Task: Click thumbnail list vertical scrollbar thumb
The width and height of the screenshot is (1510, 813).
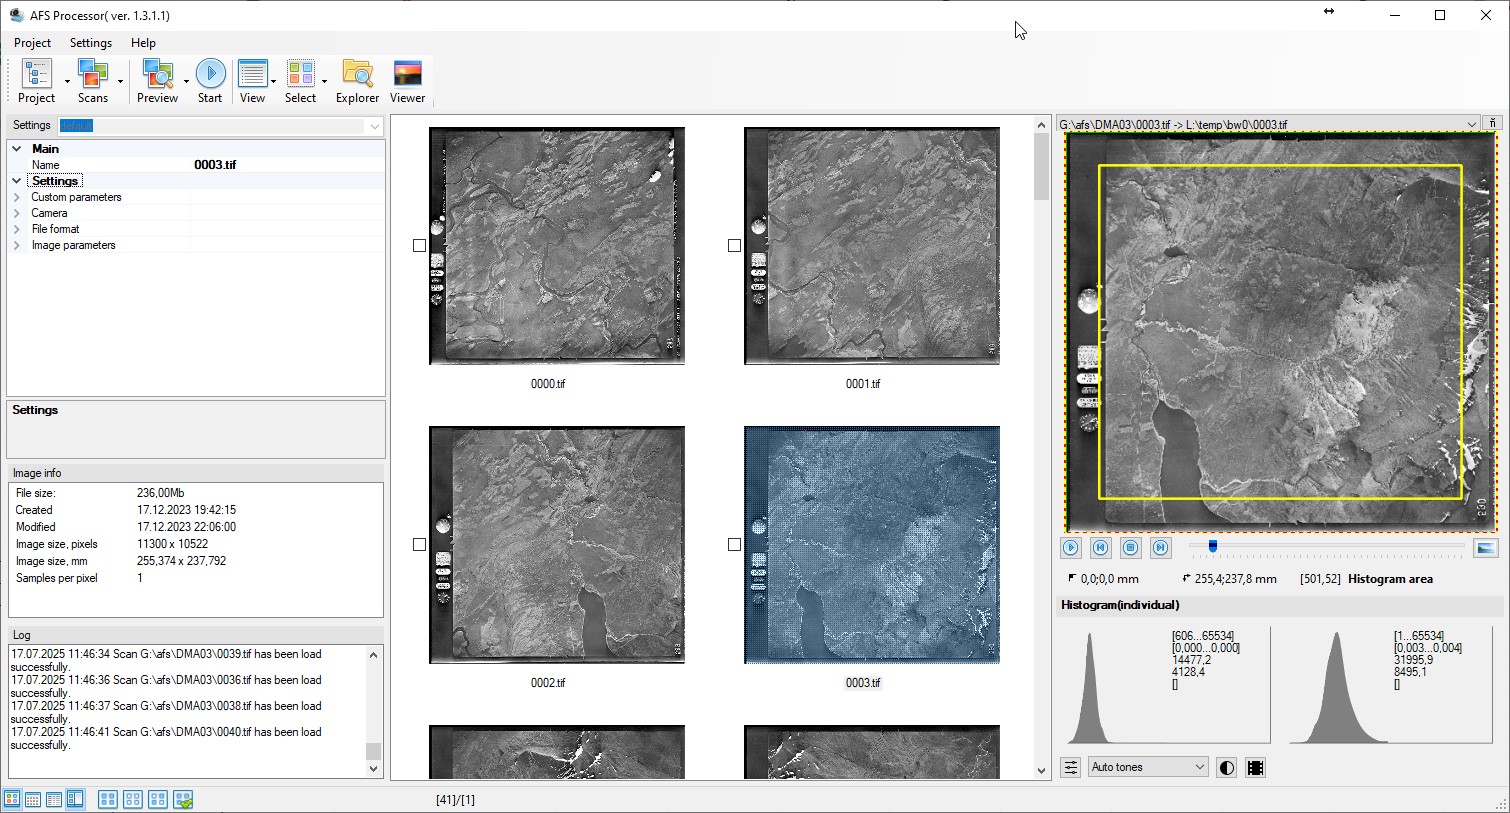Action: (x=1041, y=167)
